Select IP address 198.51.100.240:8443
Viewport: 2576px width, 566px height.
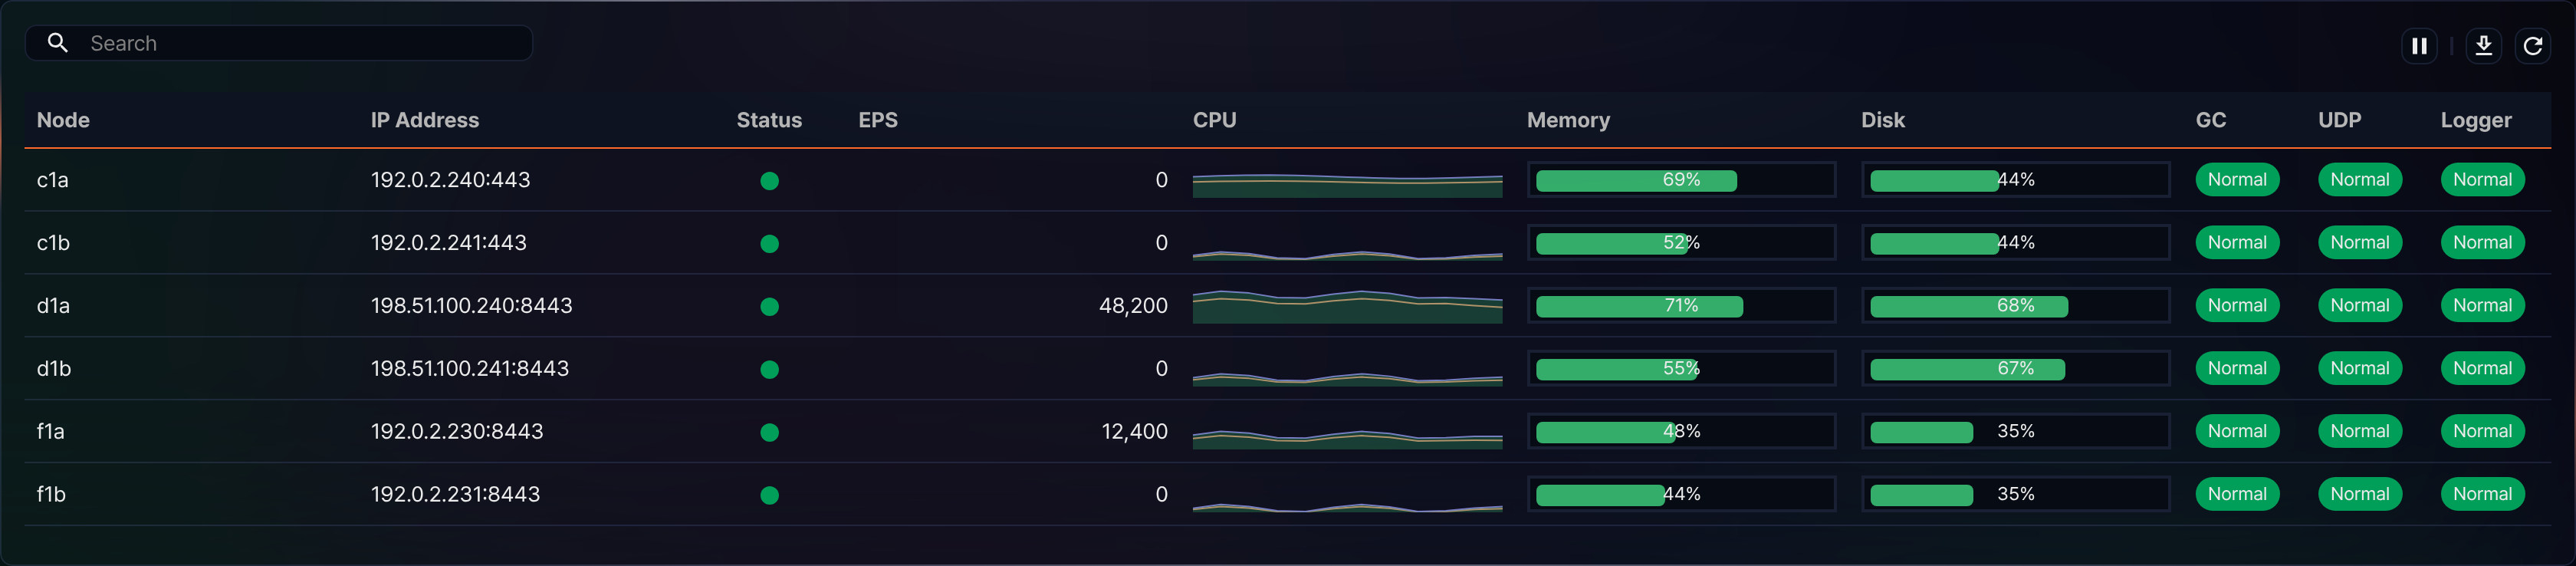(472, 306)
